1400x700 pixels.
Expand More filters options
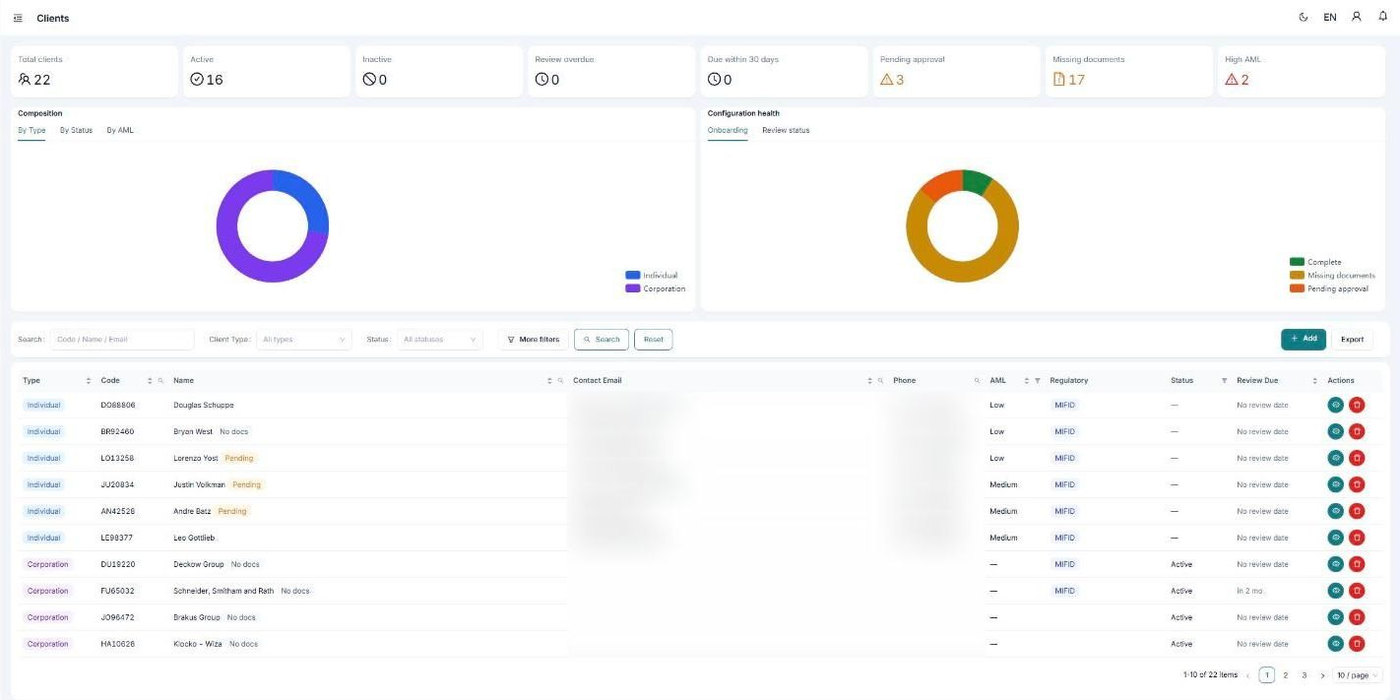[x=533, y=339]
